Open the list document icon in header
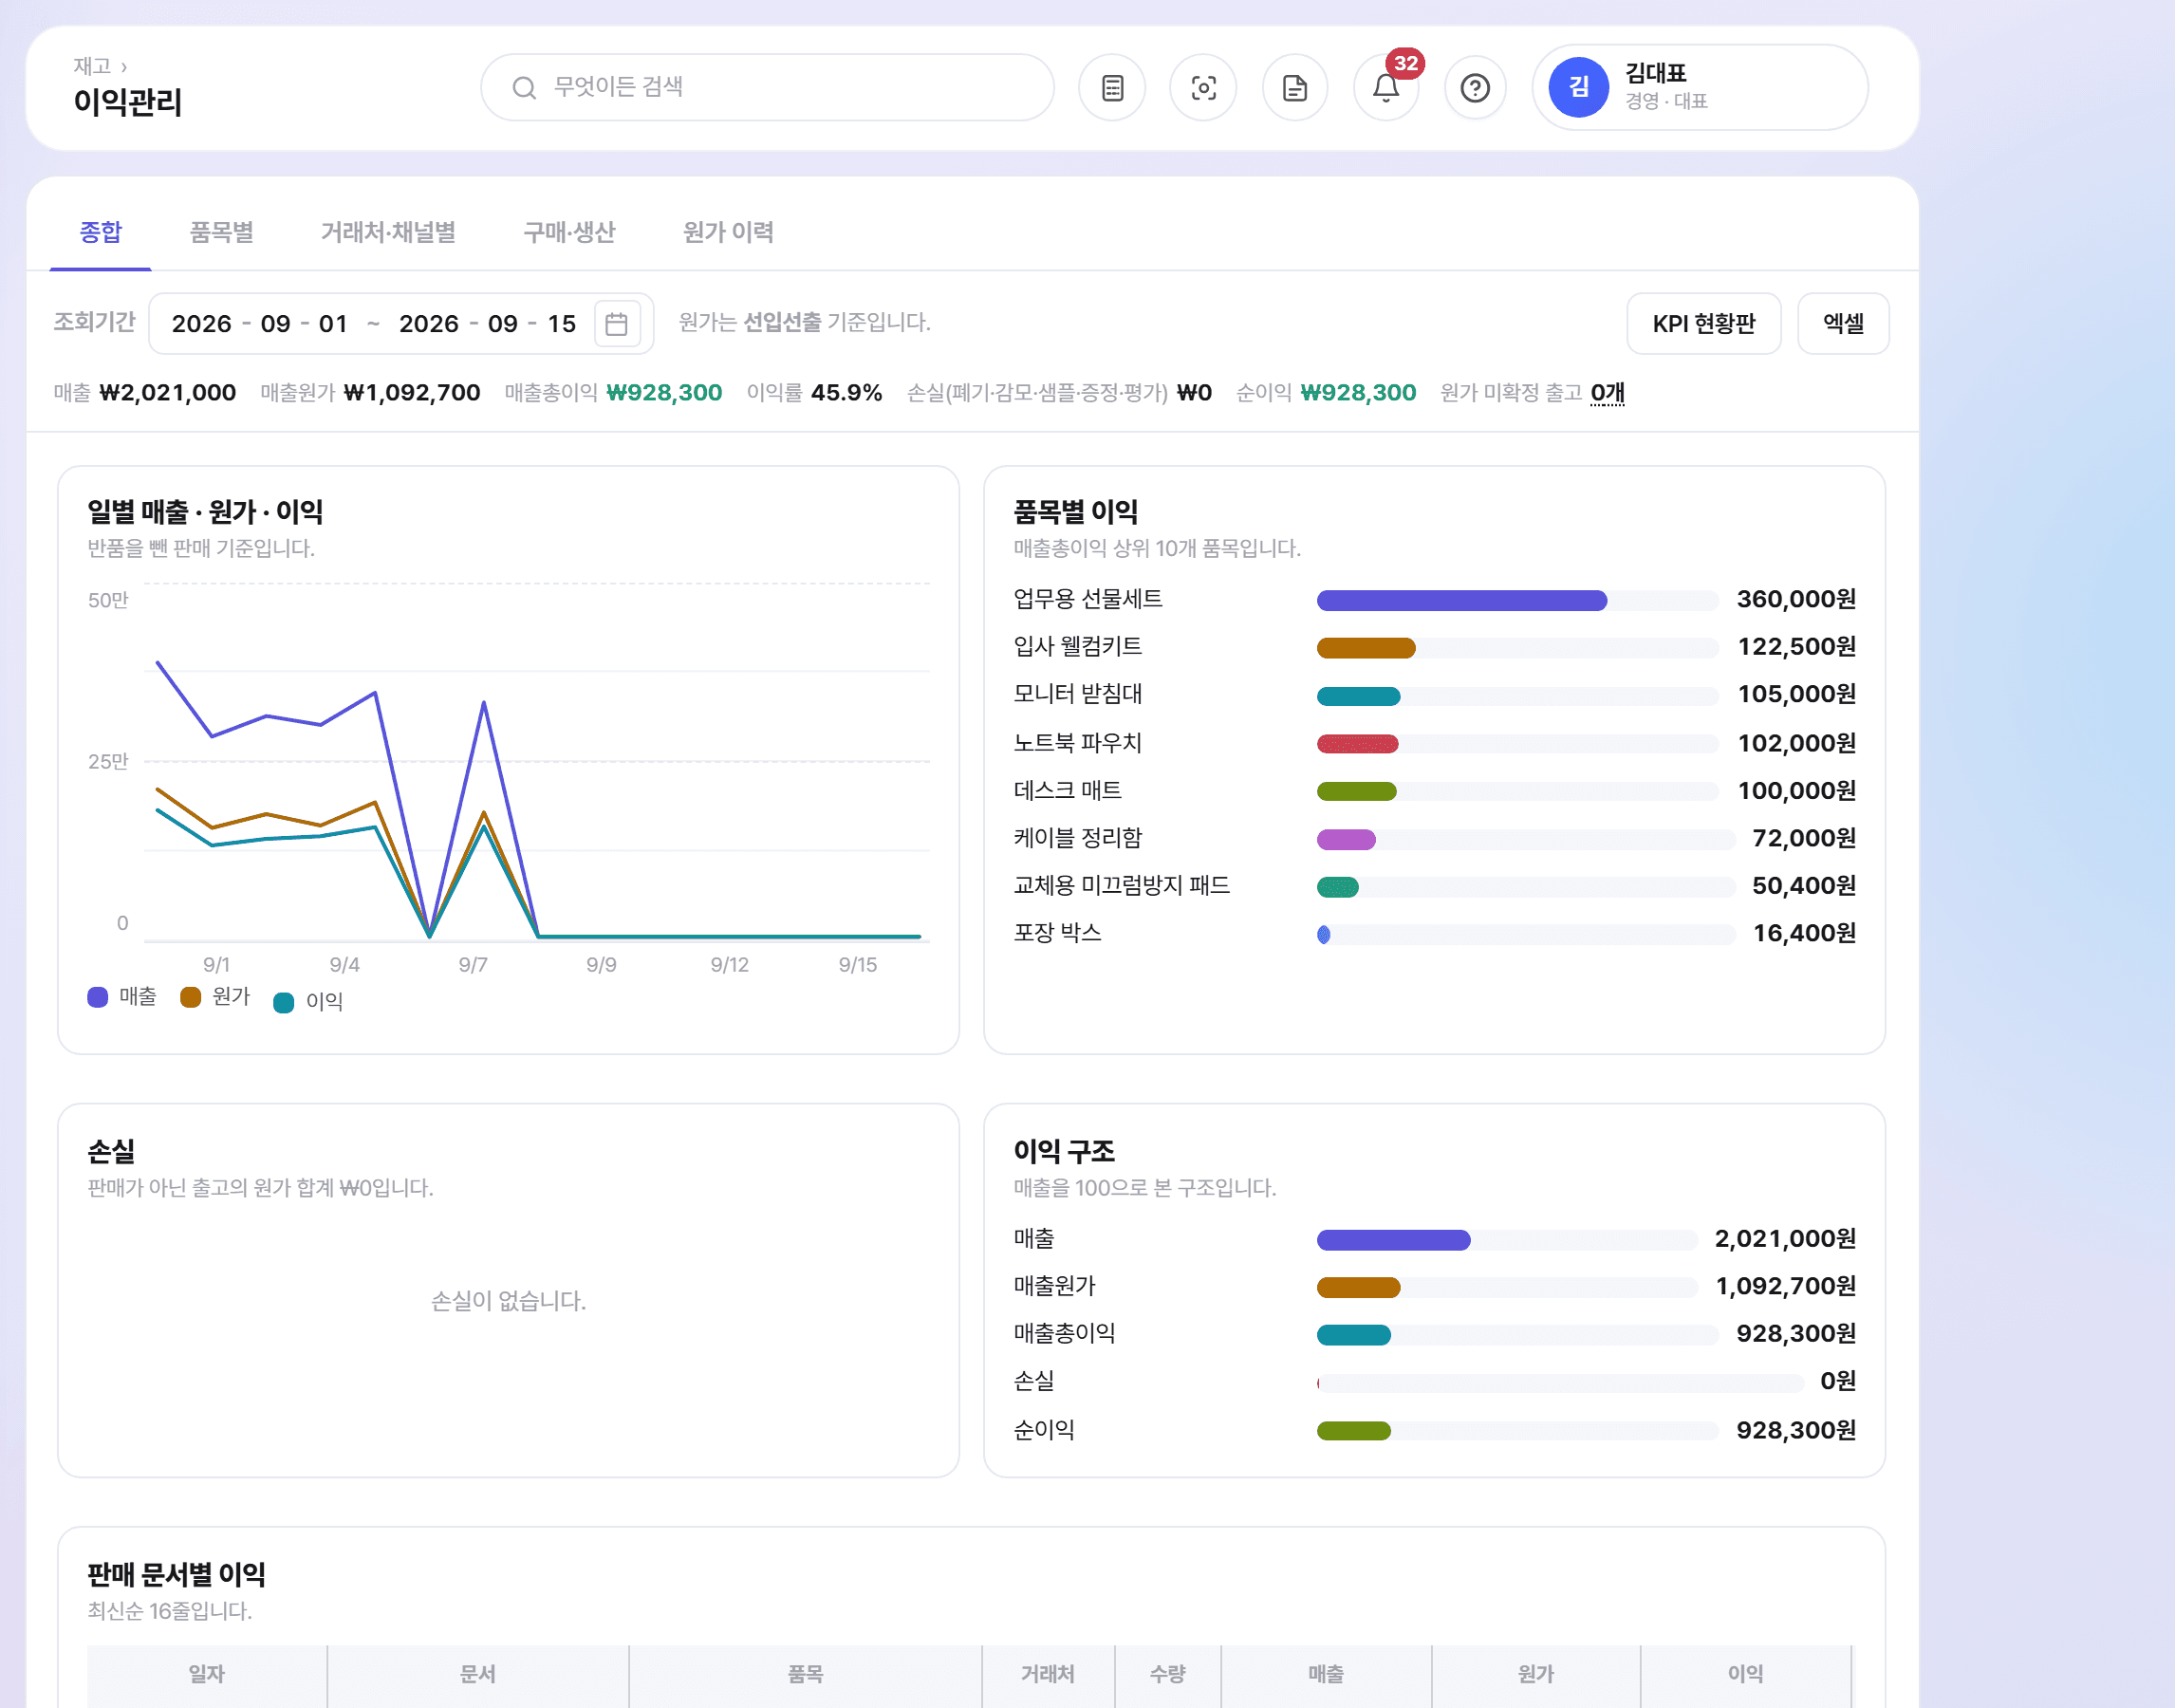Image resolution: width=2175 pixels, height=1708 pixels. [x=1112, y=88]
